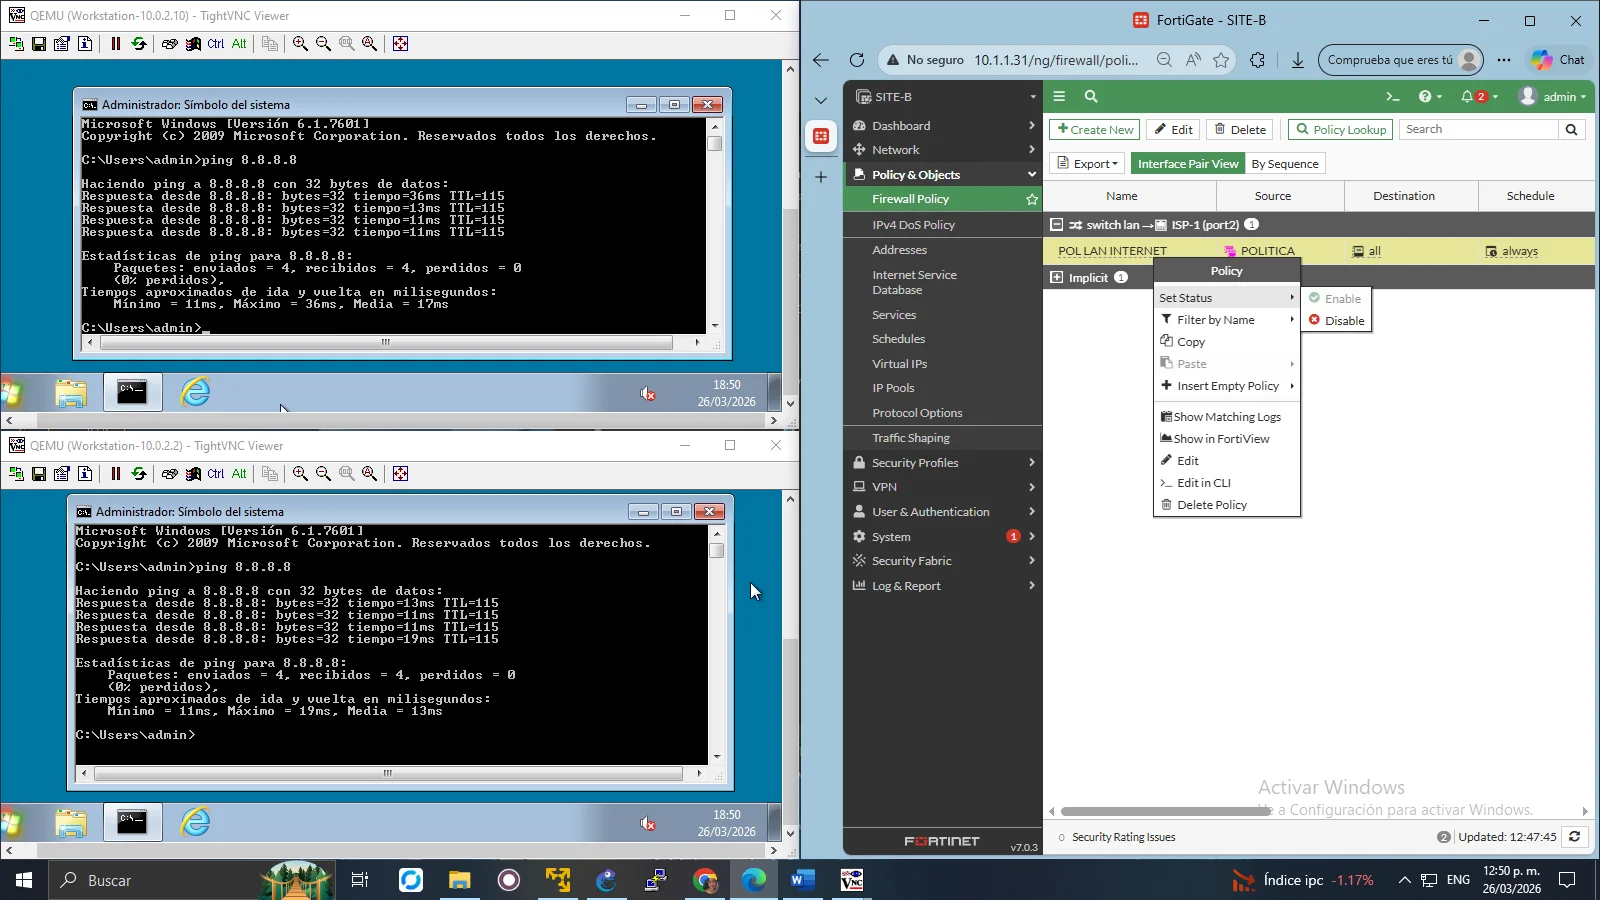Screen dimensions: 1600x900
Task: Click Refresh screen icon in top TightVNC toolbar
Action: pos(139,44)
